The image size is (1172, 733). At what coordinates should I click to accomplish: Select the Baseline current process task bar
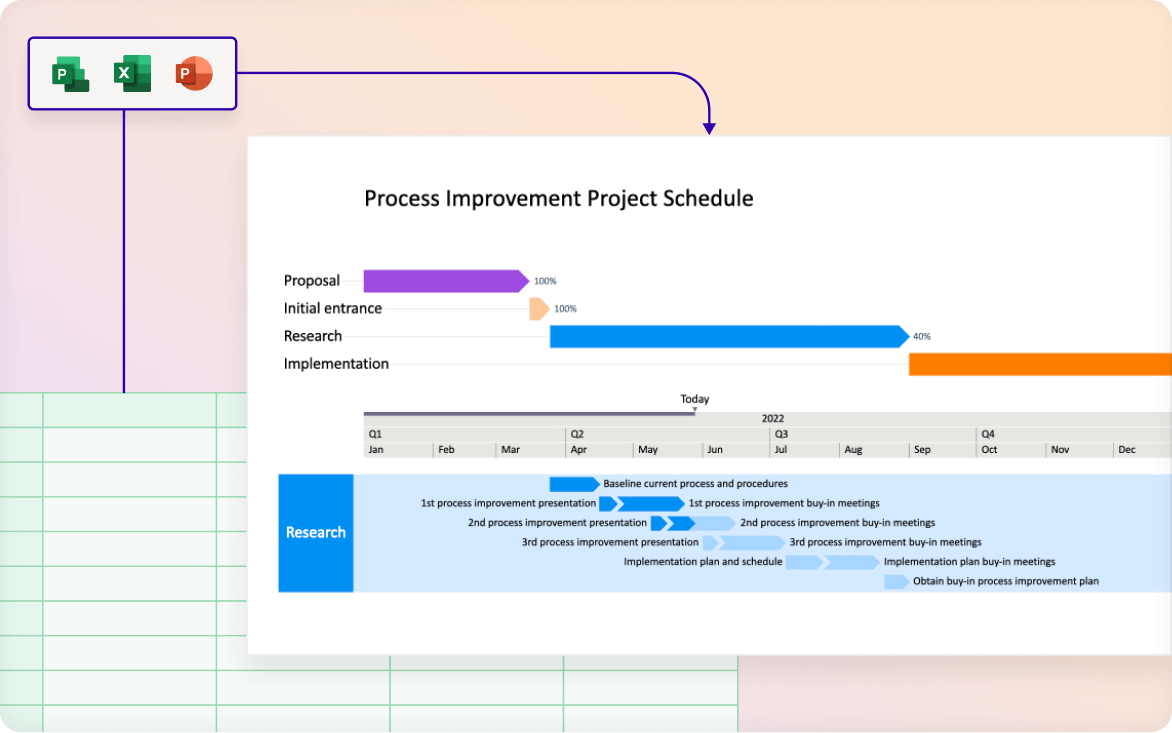[574, 484]
